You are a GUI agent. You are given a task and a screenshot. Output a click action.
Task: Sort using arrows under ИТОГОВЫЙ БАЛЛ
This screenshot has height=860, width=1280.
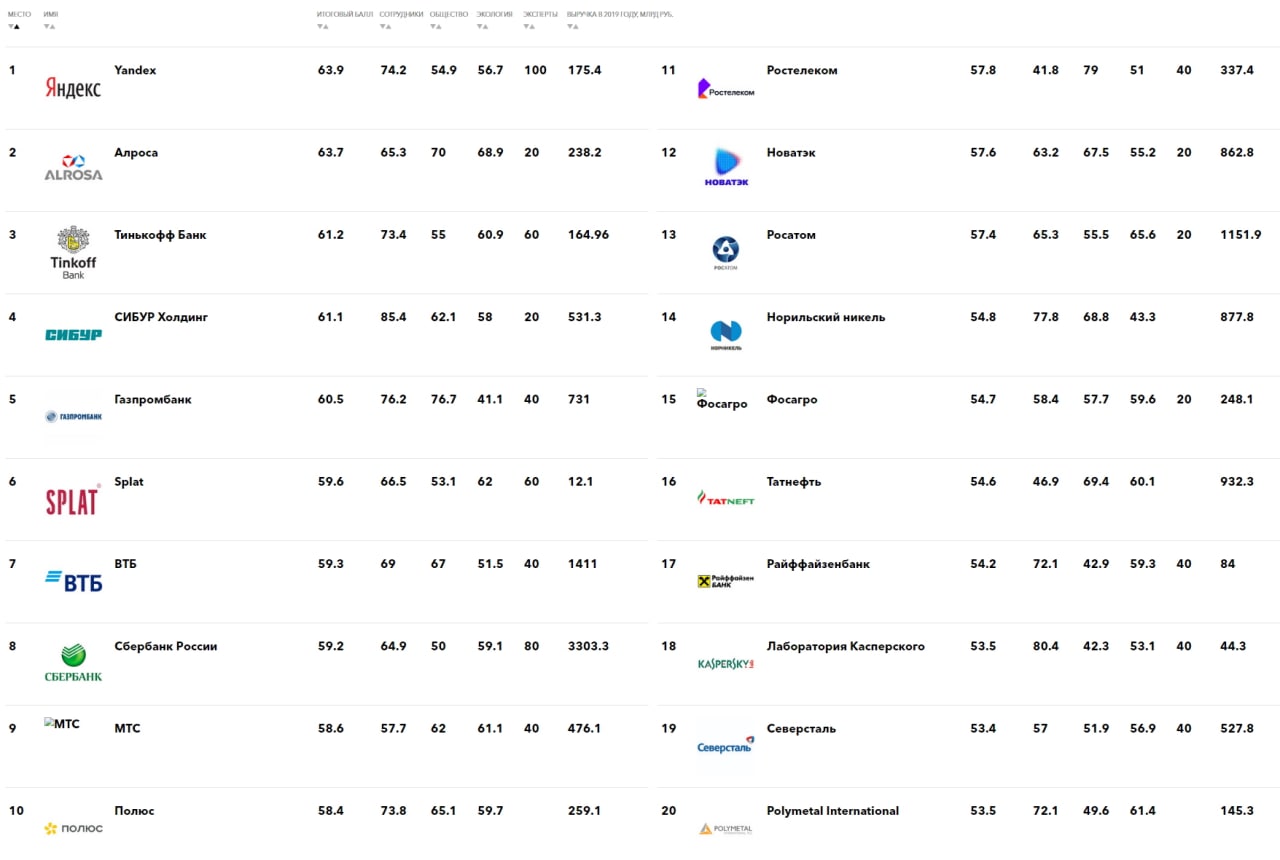click(323, 27)
